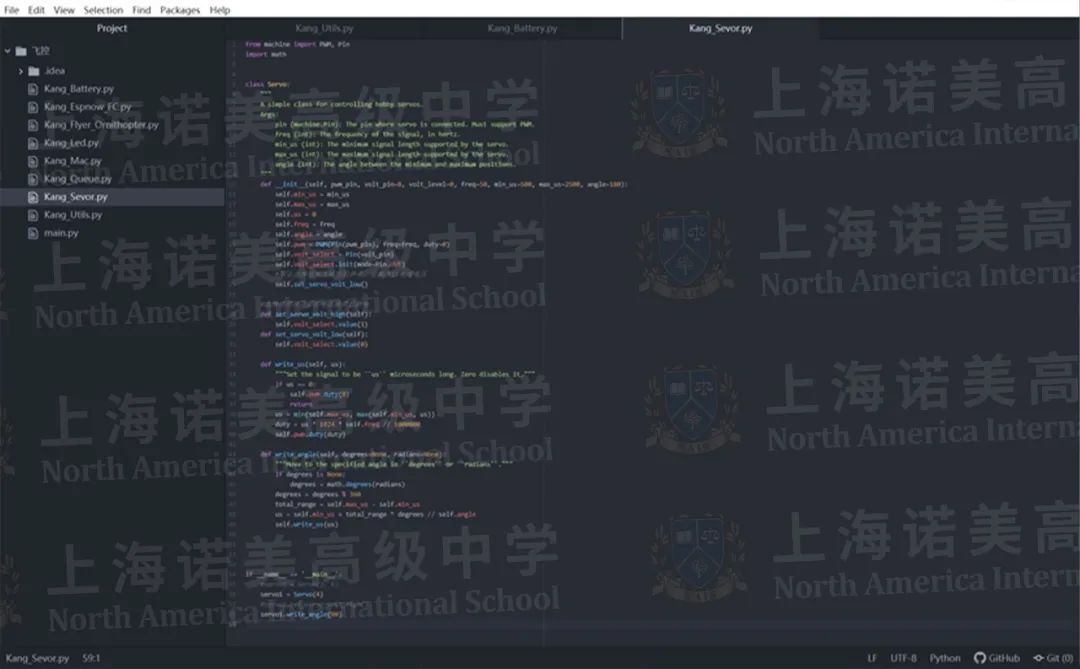Click the file icon of selected Kang_Sevor.py
Viewport: 1080px width, 669px height.
(32, 196)
